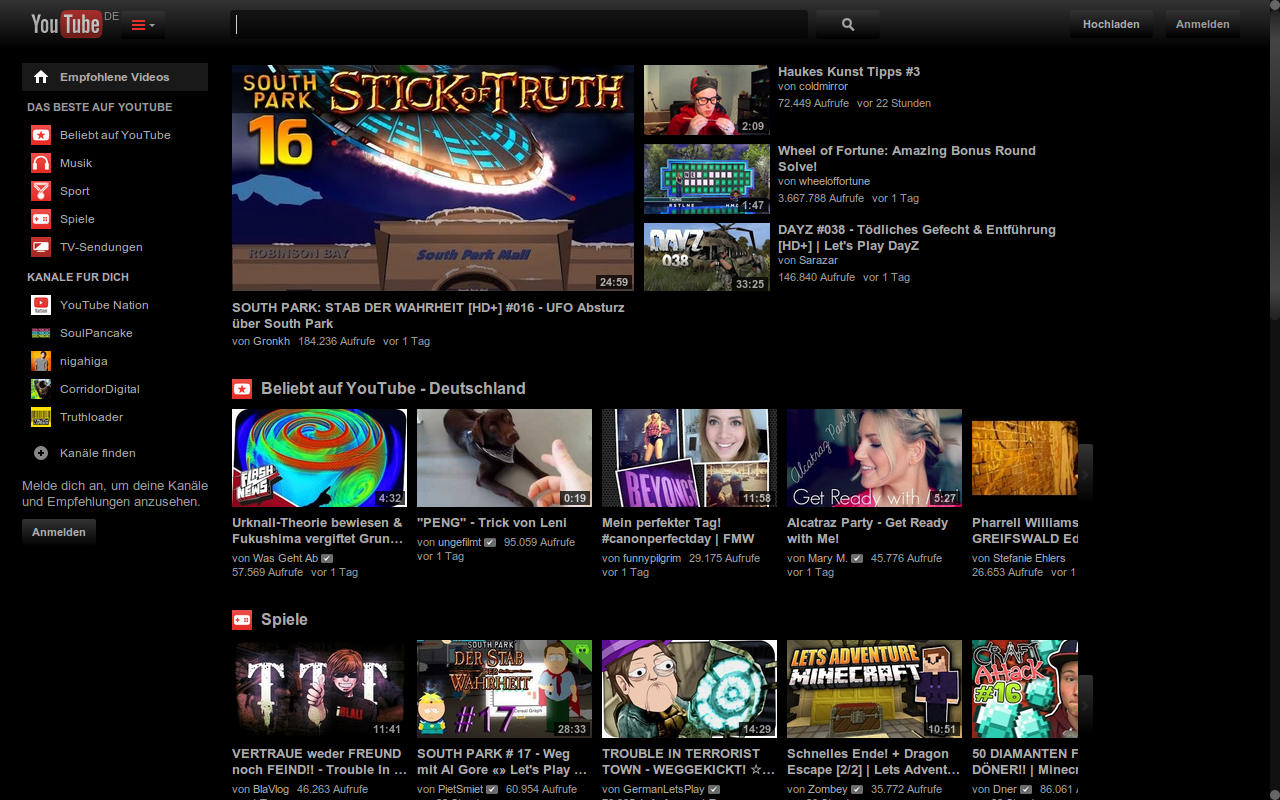Click the Anmelden button in header
The height and width of the screenshot is (800, 1280).
[1202, 24]
